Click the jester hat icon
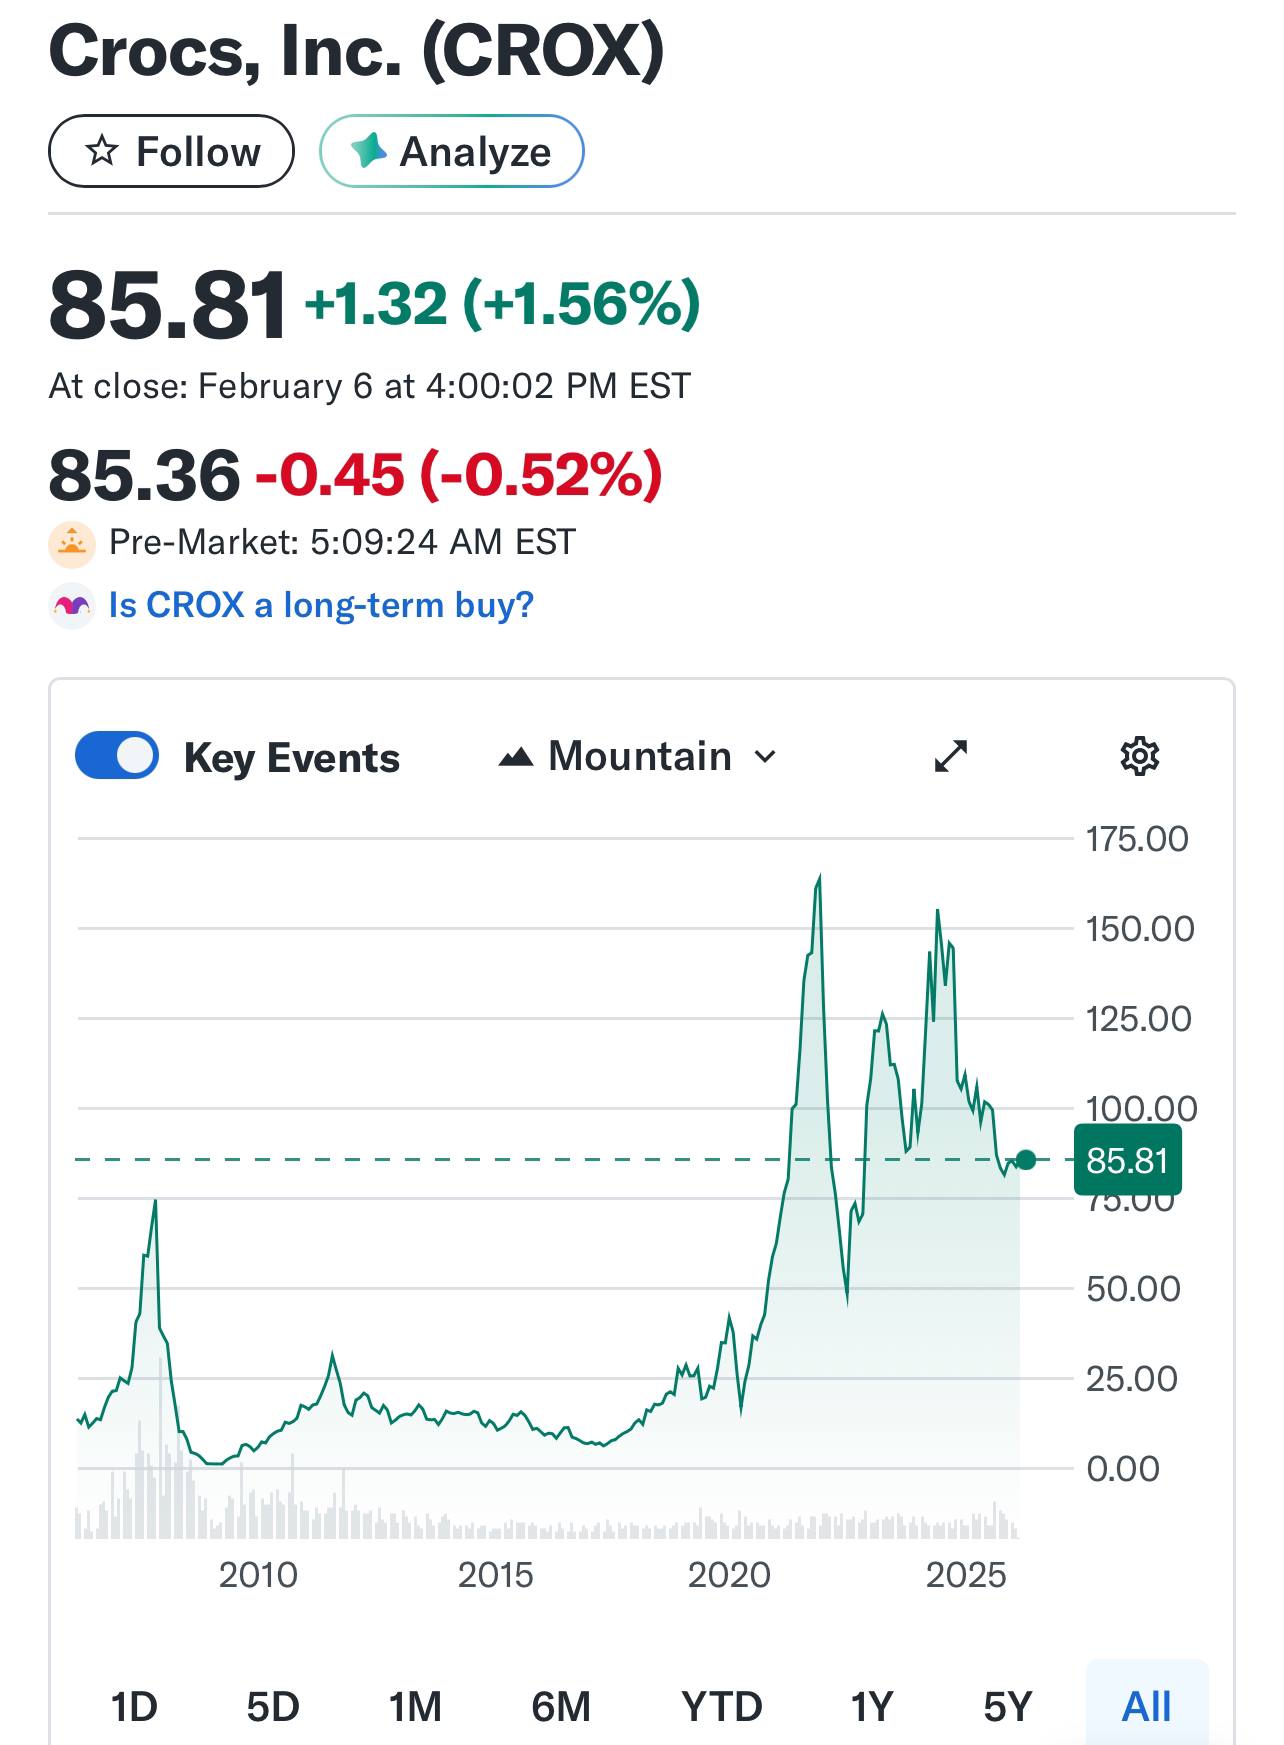1284x1745 pixels. point(72,606)
